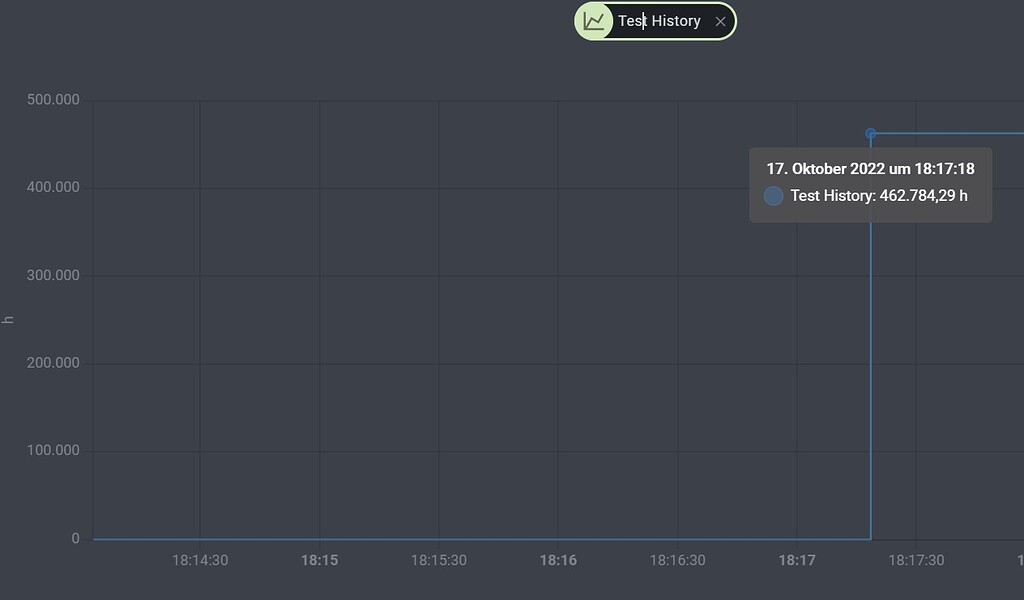This screenshot has height=600, width=1024.
Task: Remove the Test History chip with its X
Action: point(720,21)
